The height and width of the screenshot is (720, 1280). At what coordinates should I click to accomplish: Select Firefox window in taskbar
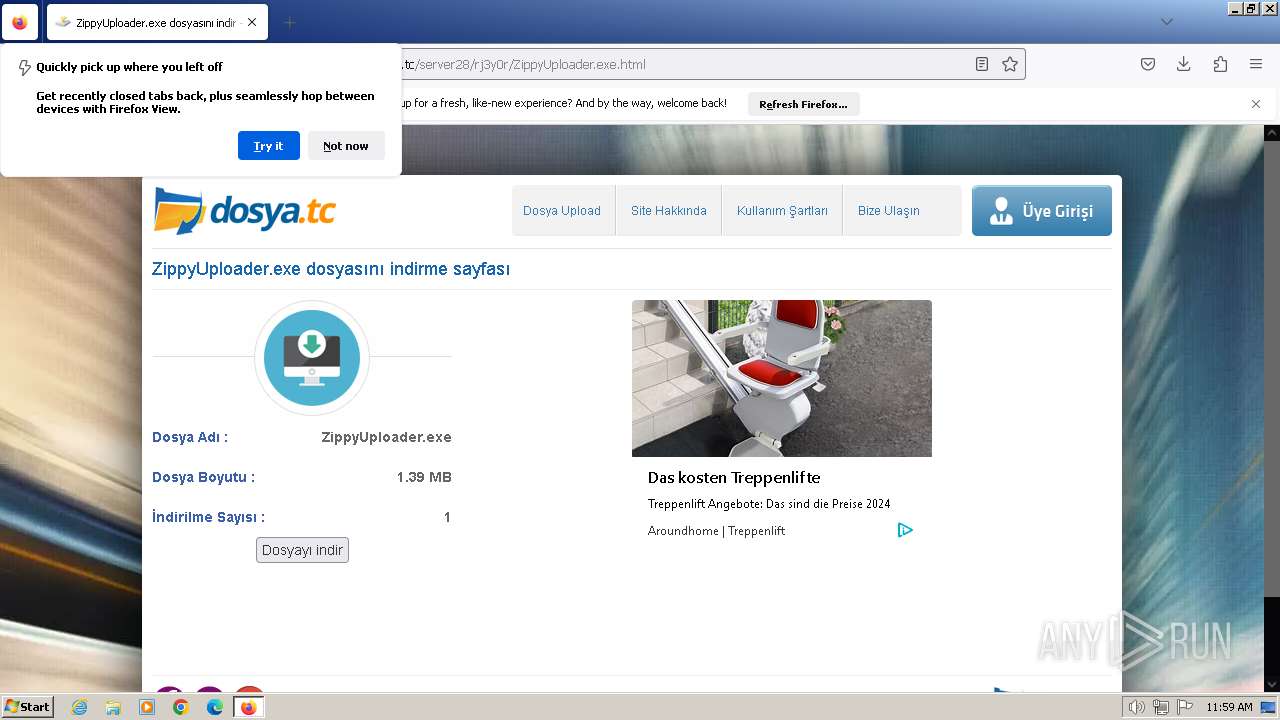(x=249, y=707)
